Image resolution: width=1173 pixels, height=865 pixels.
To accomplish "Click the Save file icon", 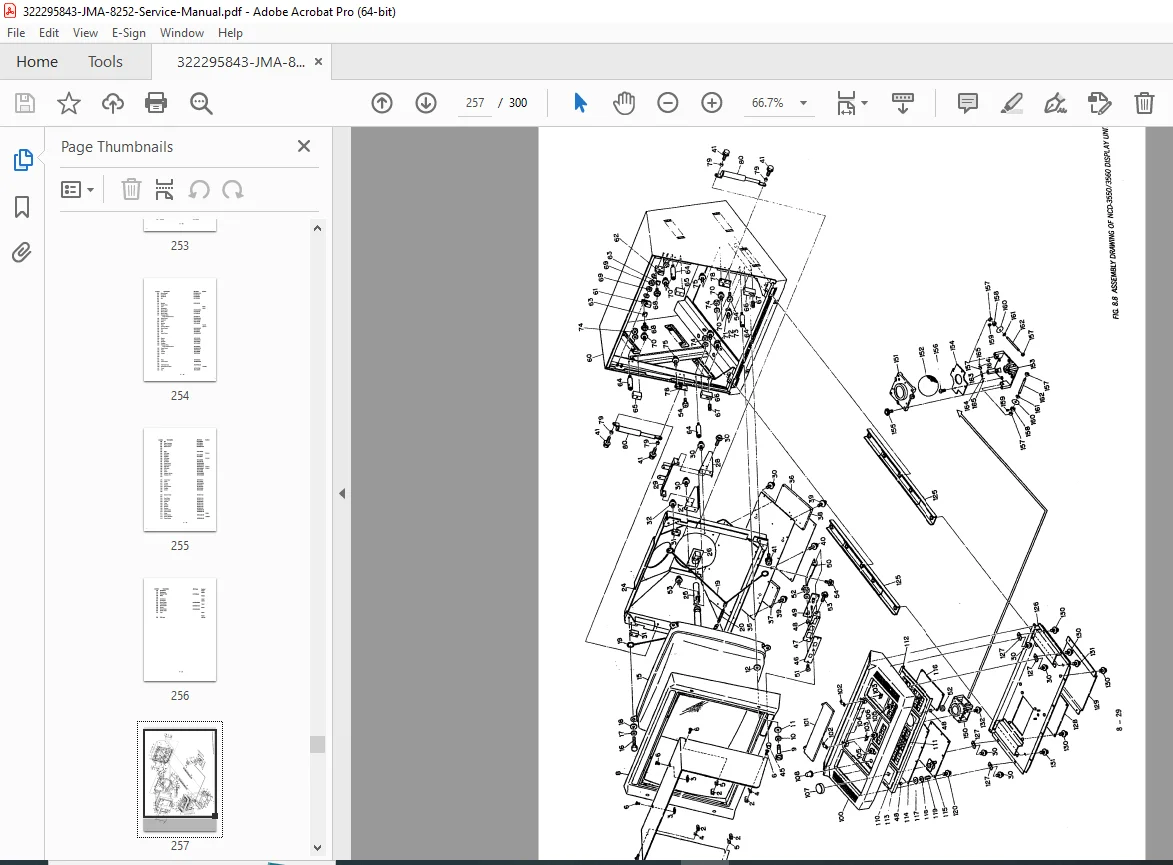I will [25, 103].
